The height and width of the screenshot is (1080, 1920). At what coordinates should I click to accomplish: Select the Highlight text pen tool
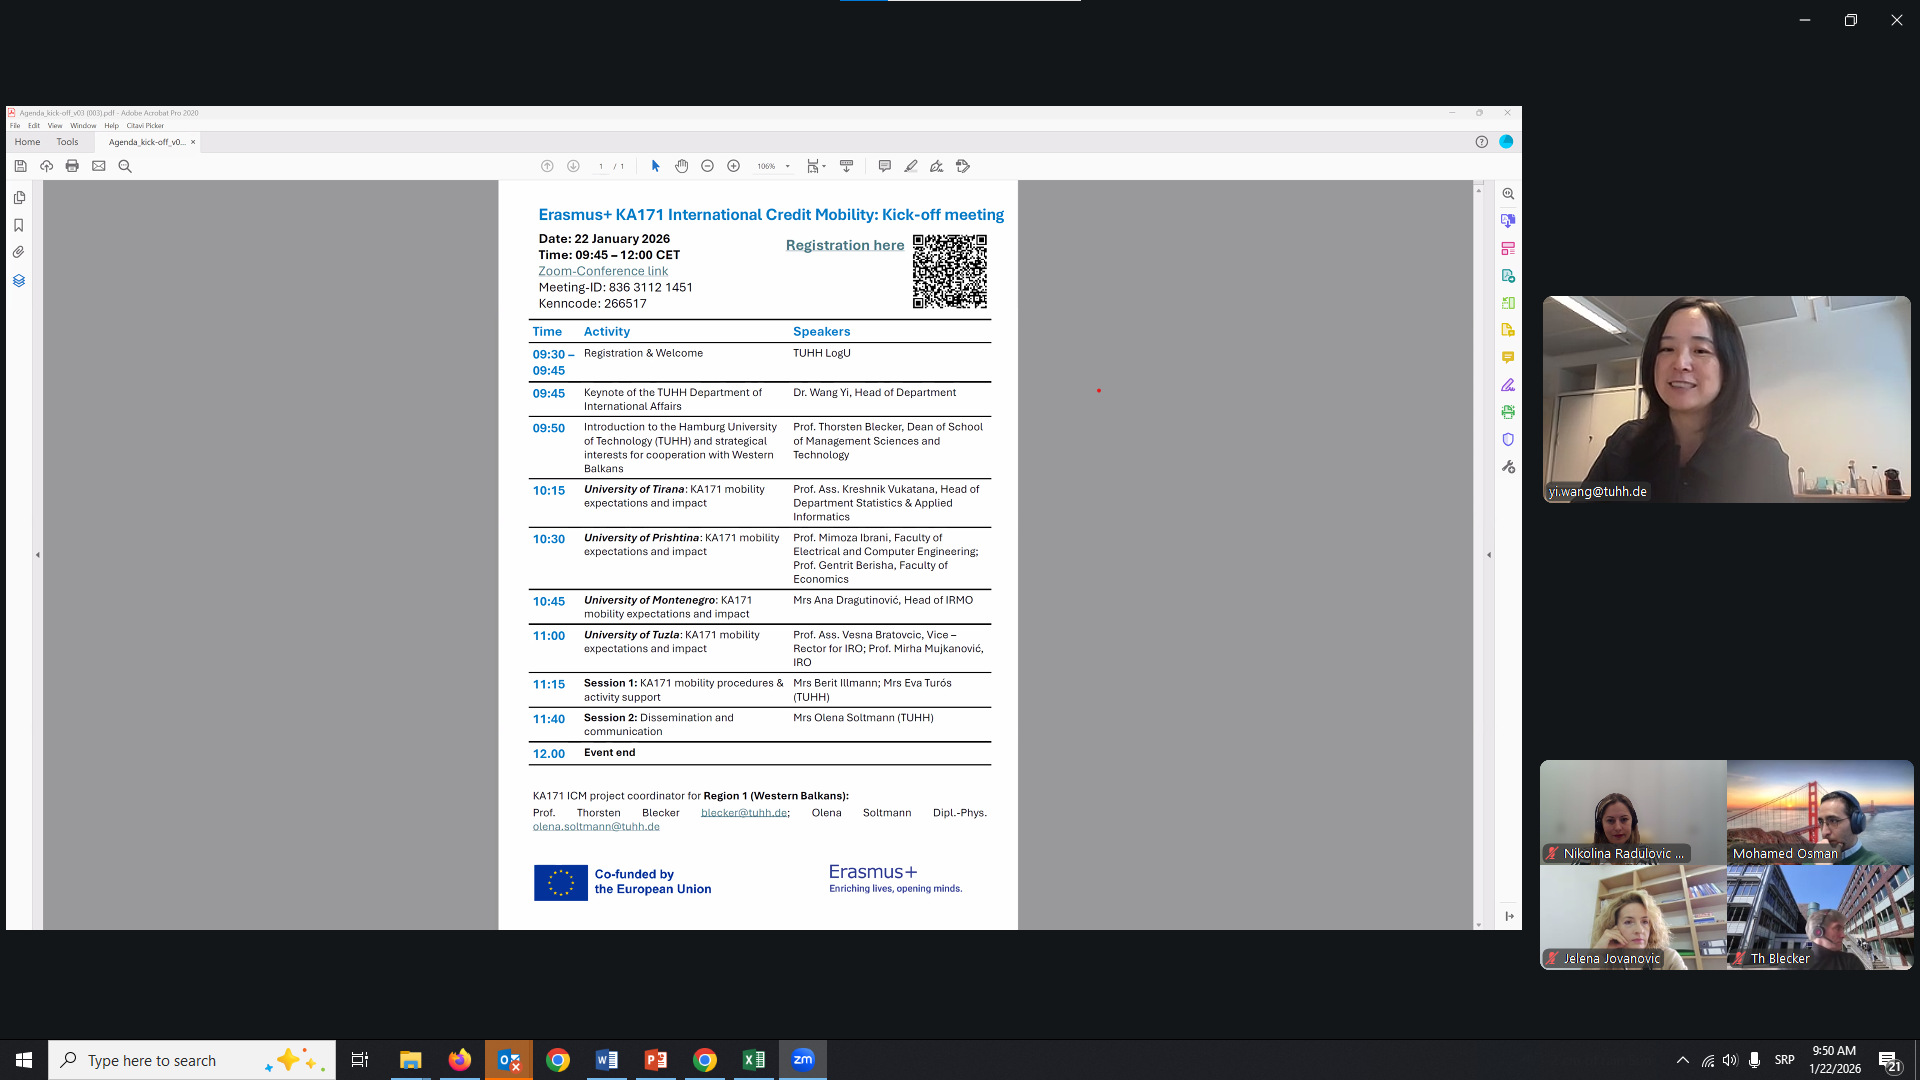tap(910, 166)
